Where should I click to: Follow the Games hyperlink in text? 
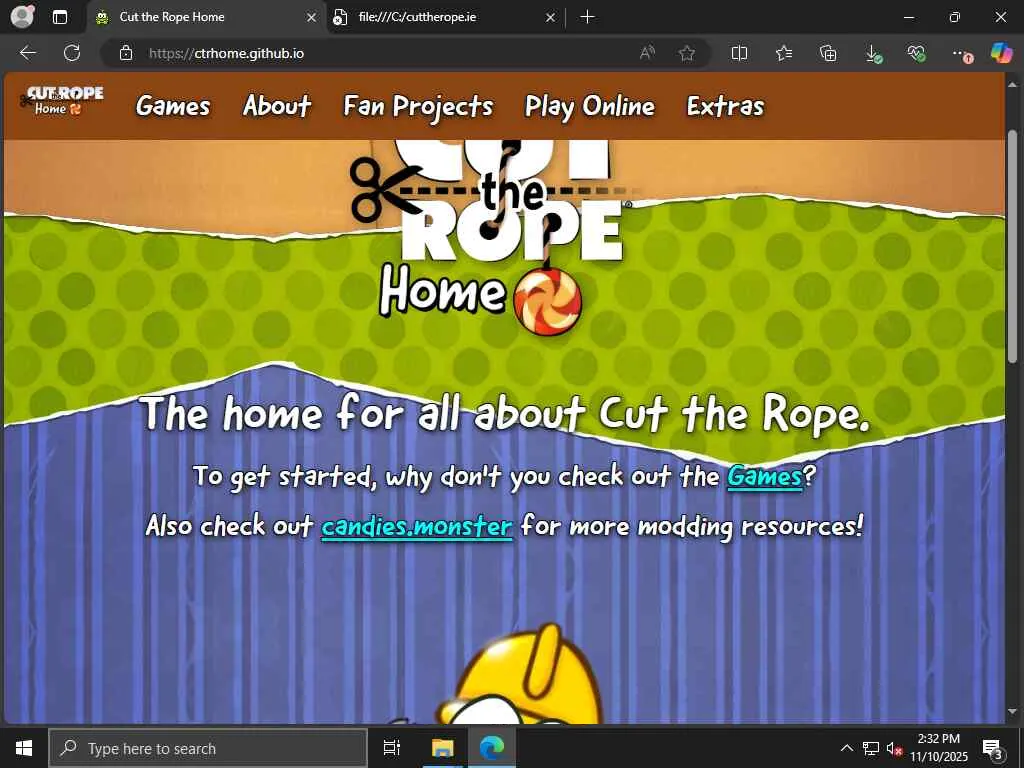764,477
